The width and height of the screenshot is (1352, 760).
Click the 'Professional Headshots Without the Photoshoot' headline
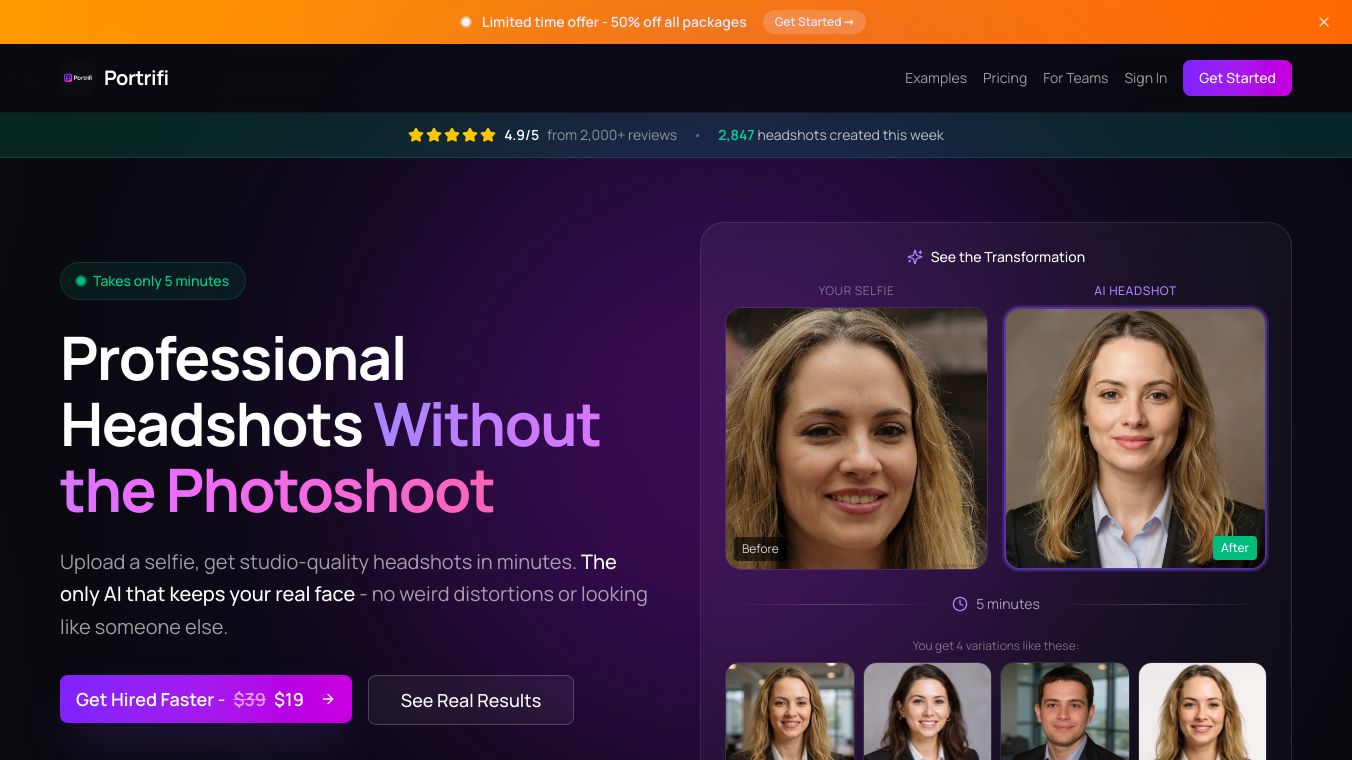[331, 424]
